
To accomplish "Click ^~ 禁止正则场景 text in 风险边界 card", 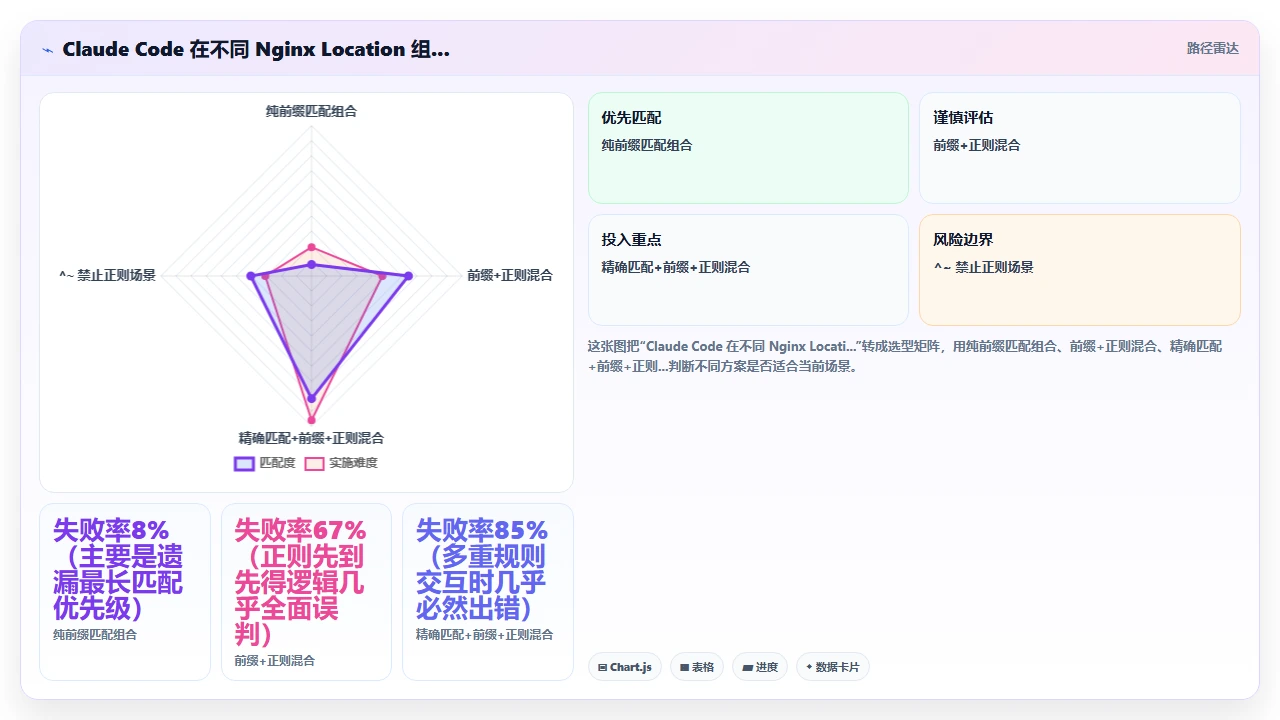I will coord(983,267).
